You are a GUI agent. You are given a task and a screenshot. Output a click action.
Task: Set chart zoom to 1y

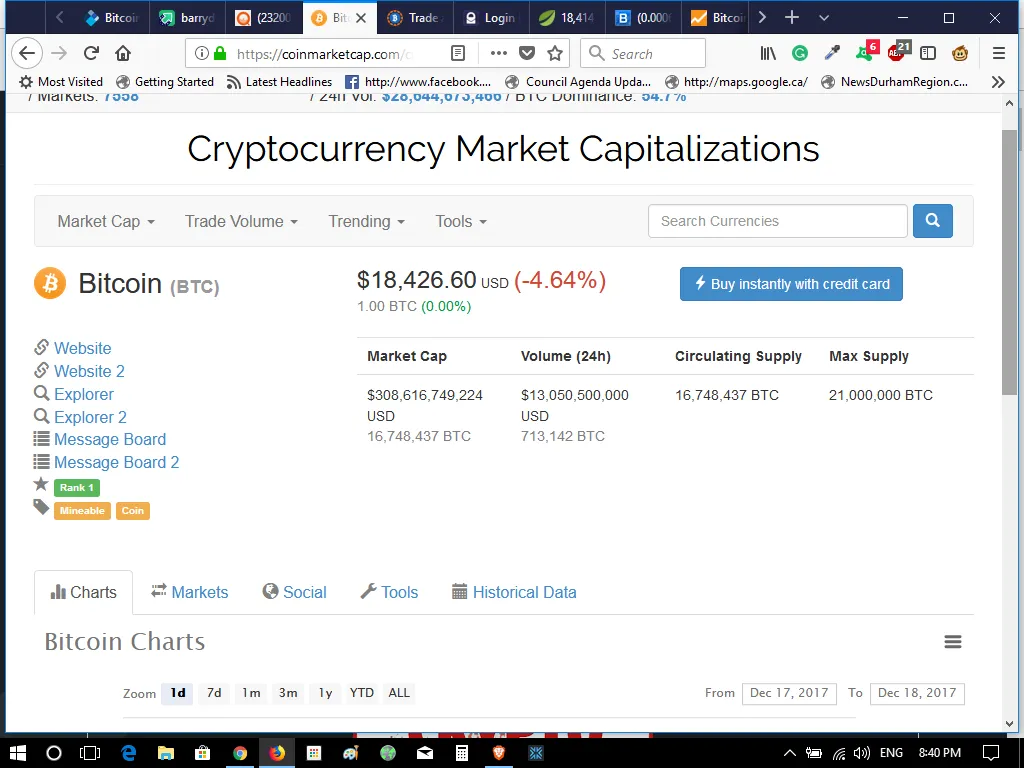[325, 693]
